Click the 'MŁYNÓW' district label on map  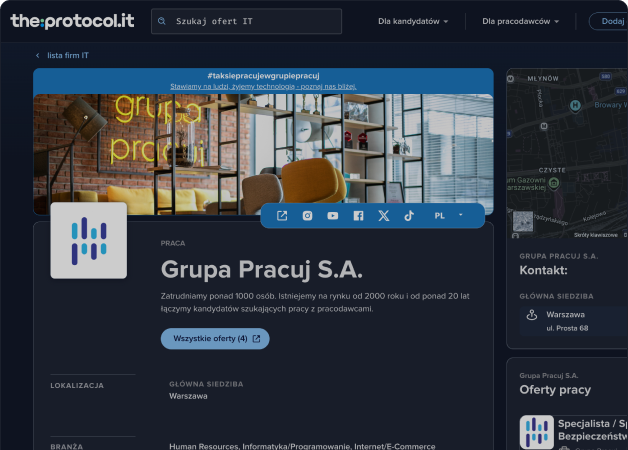pyautogui.click(x=543, y=78)
